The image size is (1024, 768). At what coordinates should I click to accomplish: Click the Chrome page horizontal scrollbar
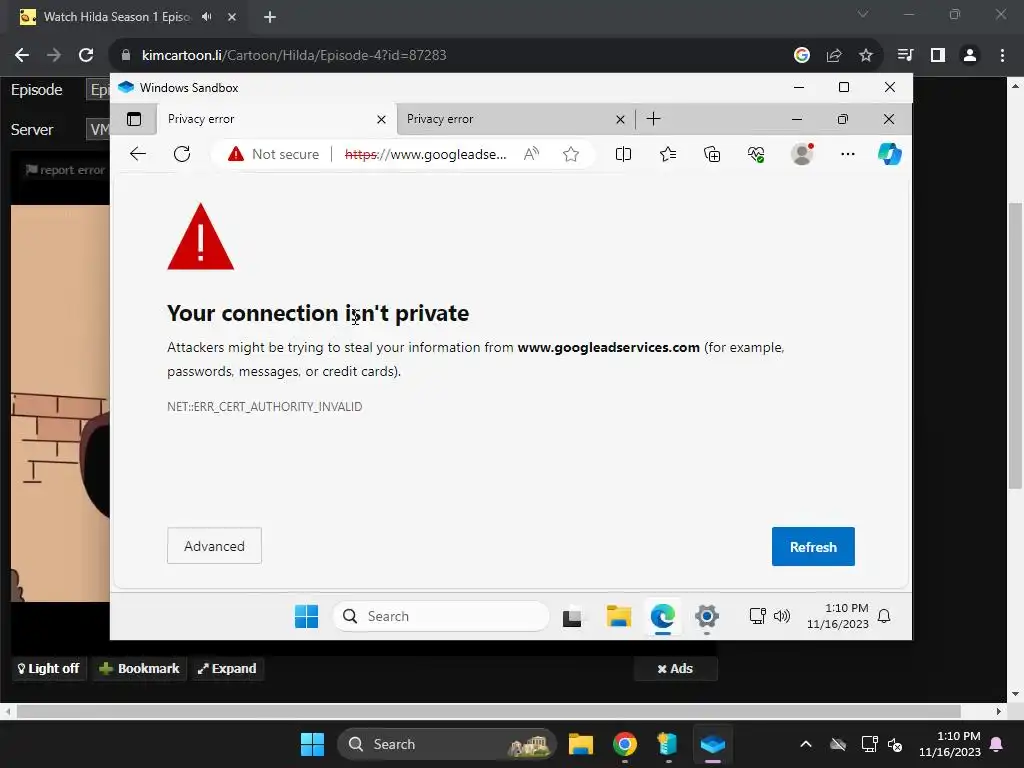point(488,711)
